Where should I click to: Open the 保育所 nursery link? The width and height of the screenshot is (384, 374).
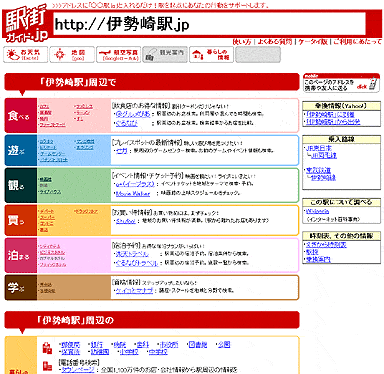(70, 352)
